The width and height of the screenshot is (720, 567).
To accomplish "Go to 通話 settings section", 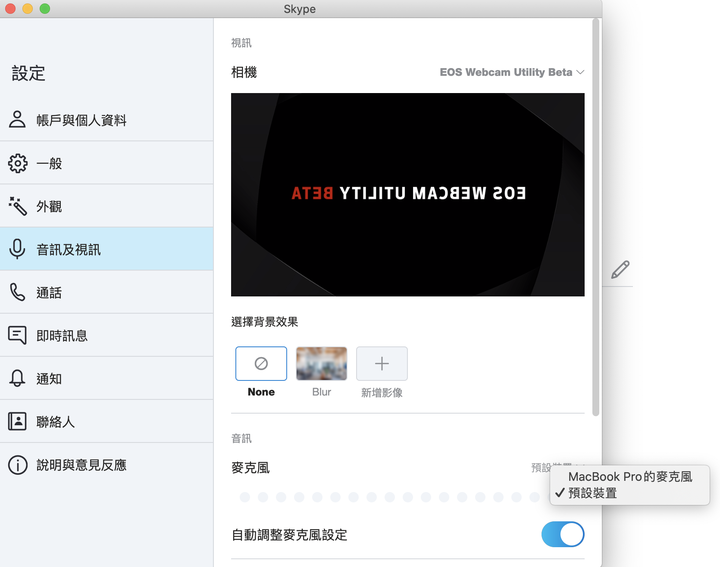I will (107, 292).
